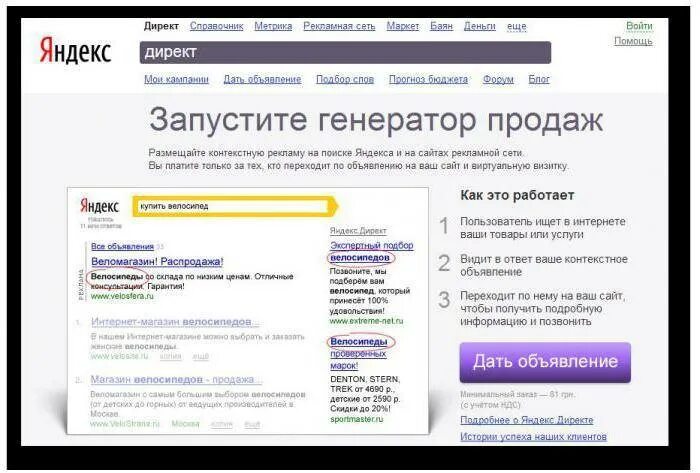Viewport: 700px width, 473px height.
Task: Open the Экспертный подбор велосипедов ad
Action: click(371, 252)
